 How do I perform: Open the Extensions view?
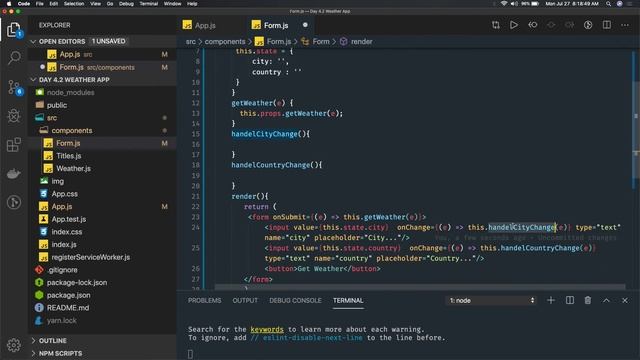(x=14, y=144)
